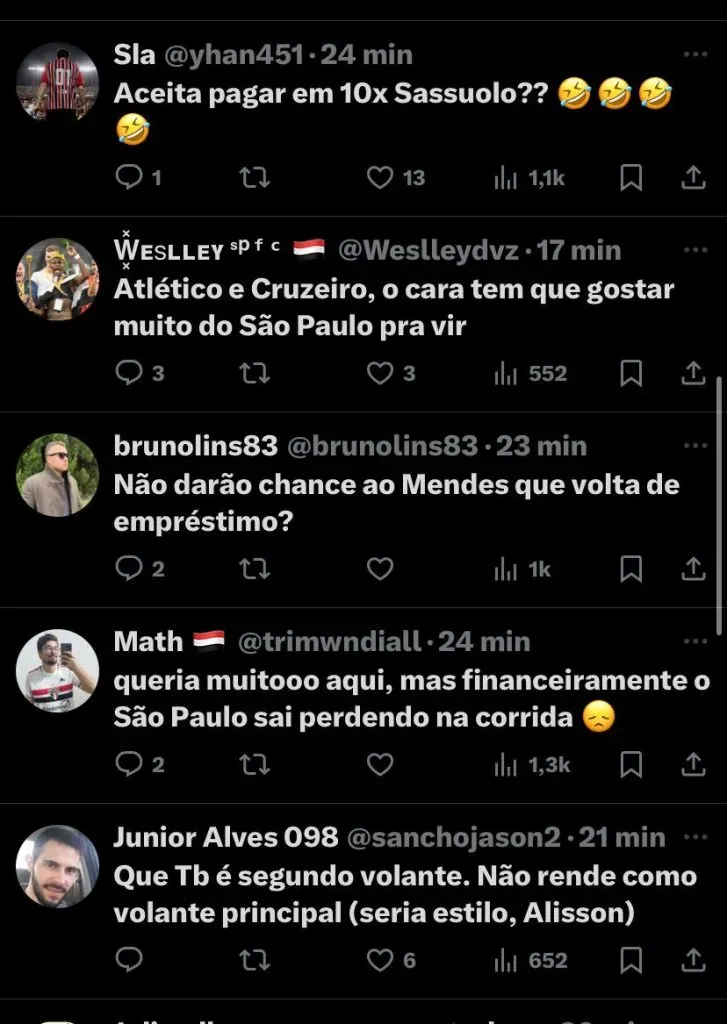The width and height of the screenshot is (727, 1024).
Task: Share the tweet from Sla
Action: pyautogui.click(x=693, y=178)
